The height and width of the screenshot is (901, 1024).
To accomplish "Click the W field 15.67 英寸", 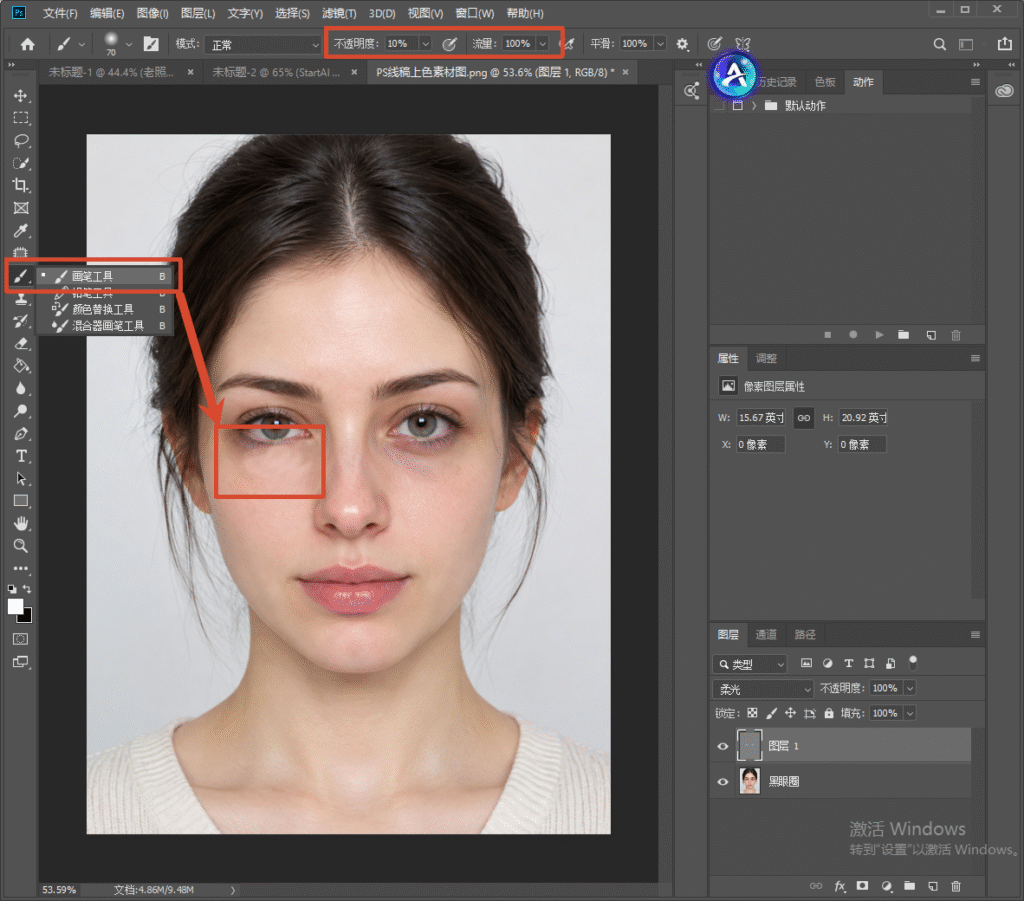I will click(x=760, y=418).
